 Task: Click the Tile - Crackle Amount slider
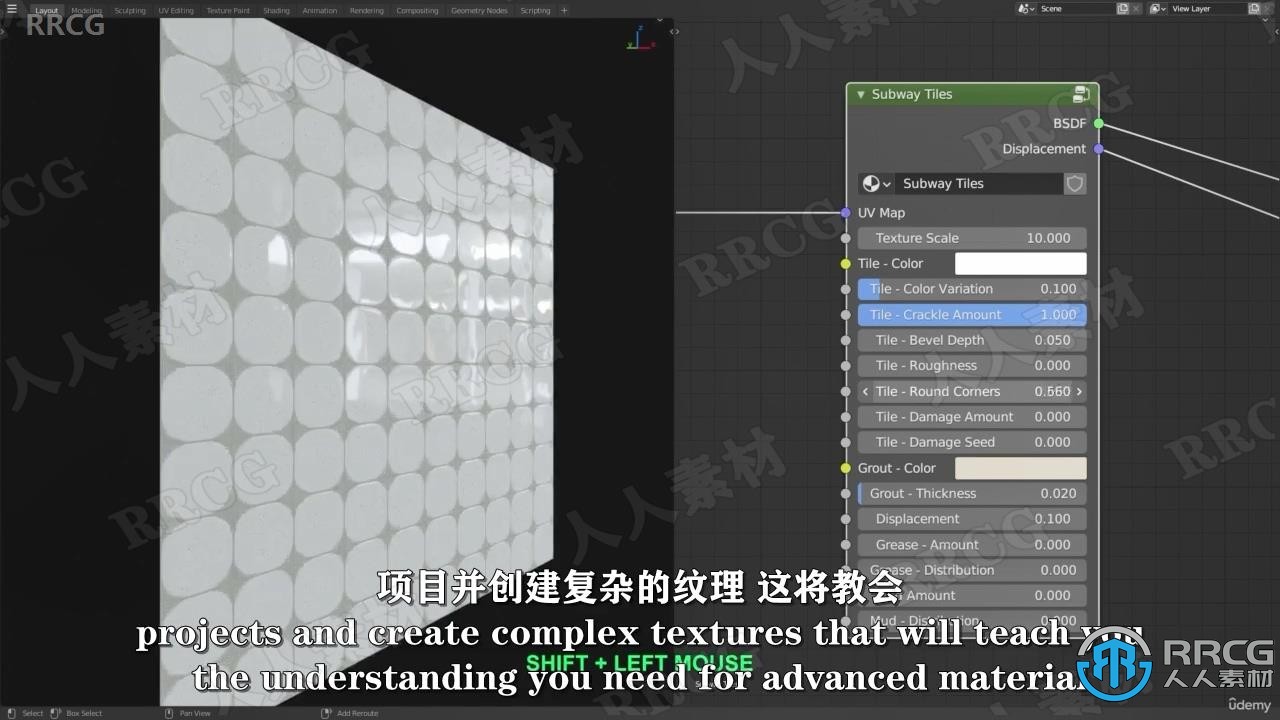[972, 314]
